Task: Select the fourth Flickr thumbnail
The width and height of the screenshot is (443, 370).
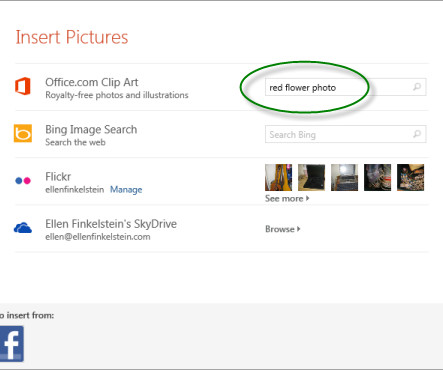Action: pos(377,177)
